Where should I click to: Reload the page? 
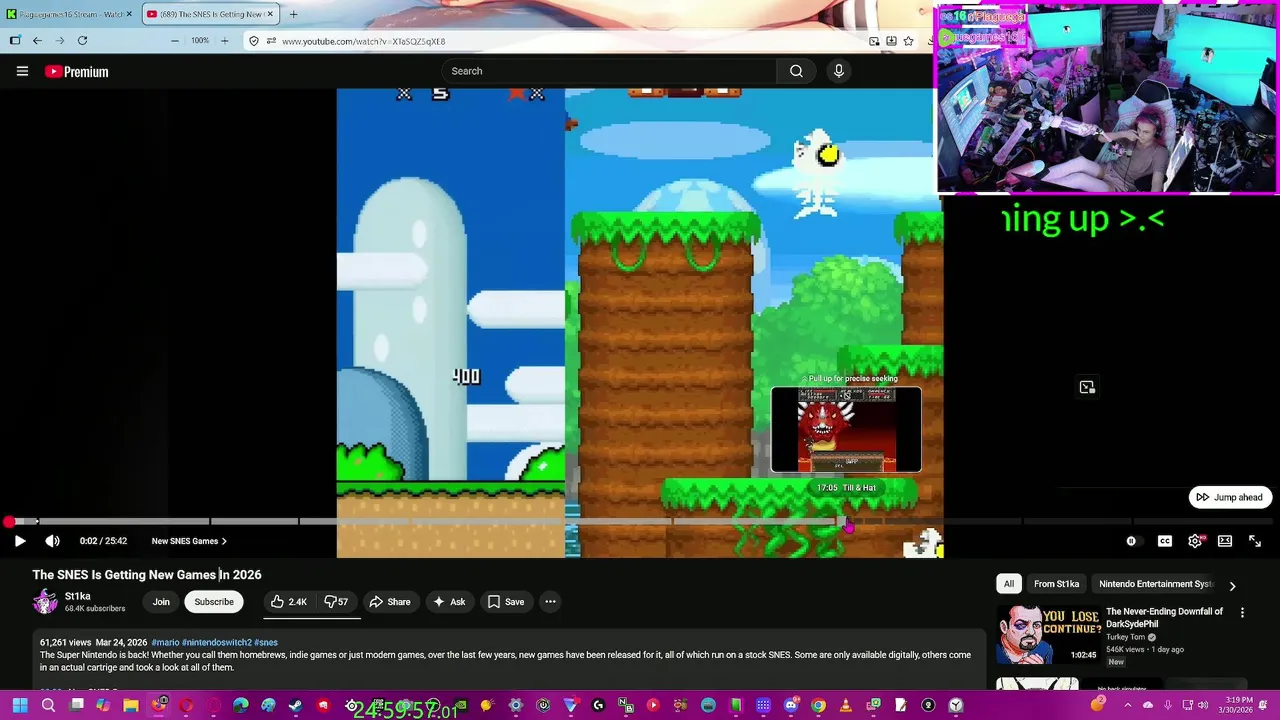click(x=82, y=41)
